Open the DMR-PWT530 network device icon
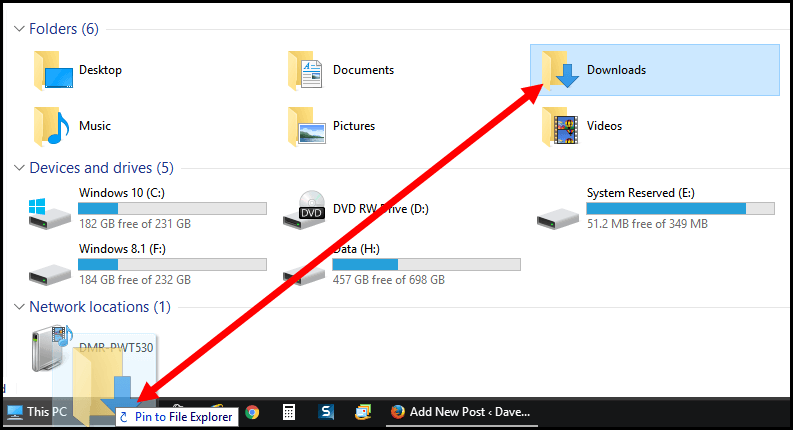This screenshot has height=430, width=793. [x=51, y=349]
